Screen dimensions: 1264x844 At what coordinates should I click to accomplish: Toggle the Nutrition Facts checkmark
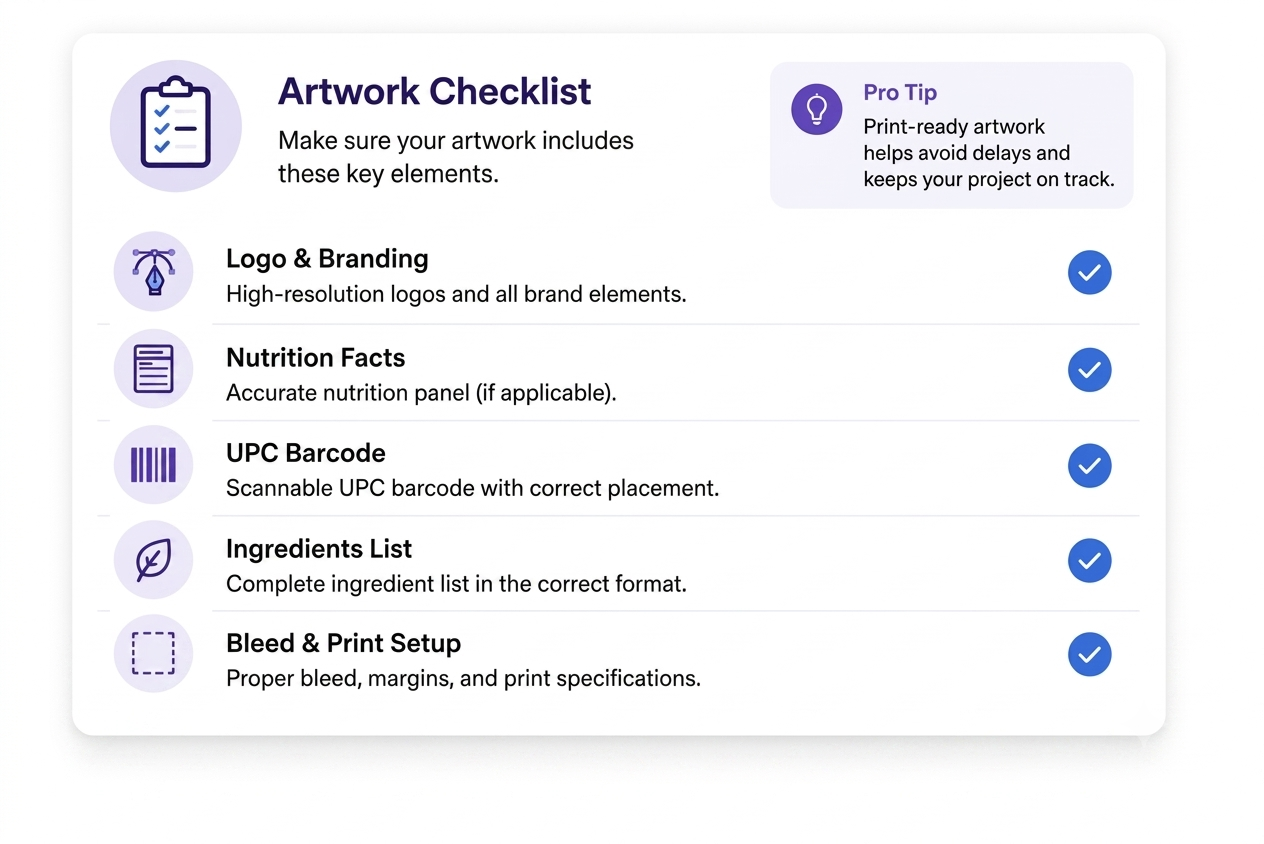click(1089, 370)
